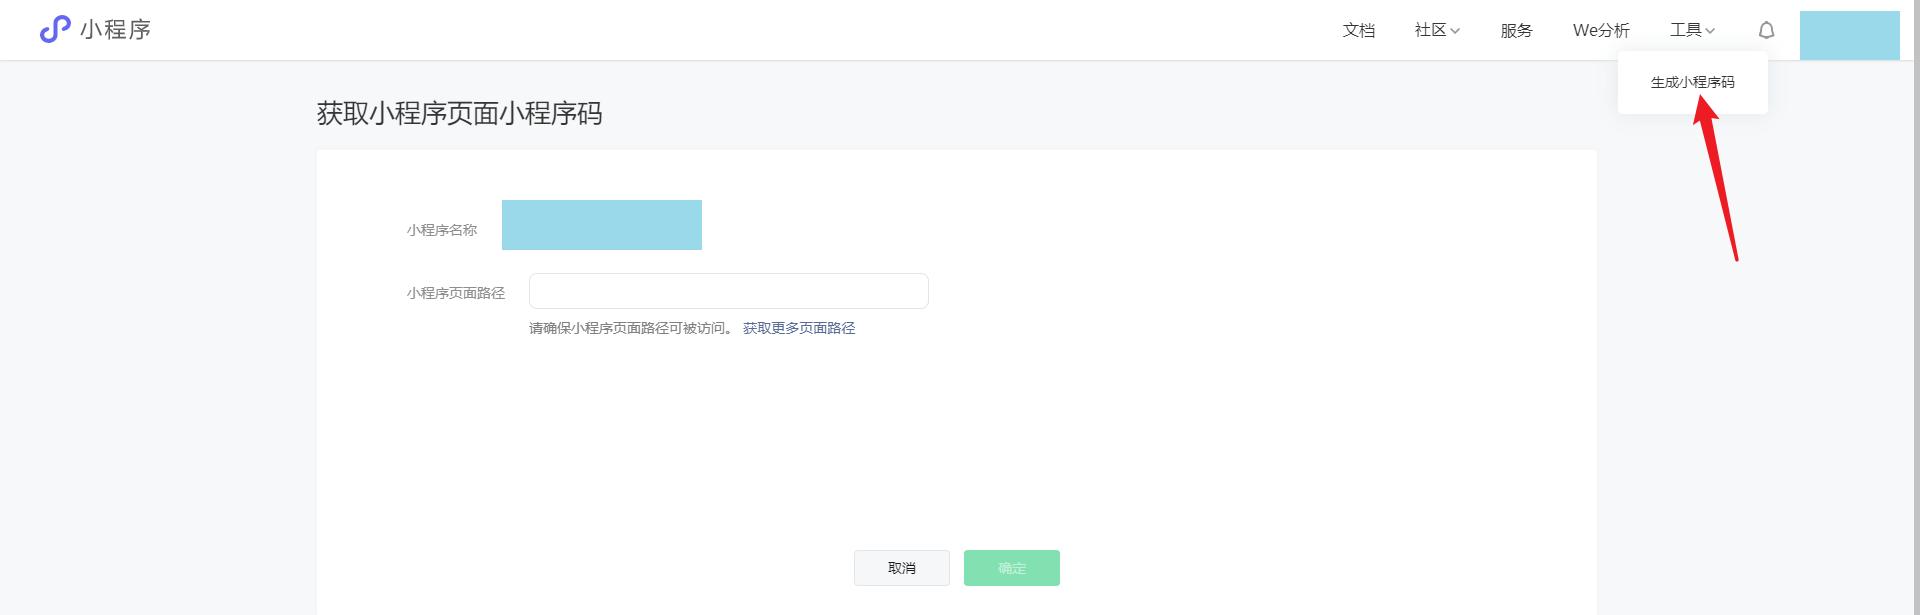The width and height of the screenshot is (1920, 615).
Task: Focus the 小程序页面路径 input field
Action: coord(728,291)
